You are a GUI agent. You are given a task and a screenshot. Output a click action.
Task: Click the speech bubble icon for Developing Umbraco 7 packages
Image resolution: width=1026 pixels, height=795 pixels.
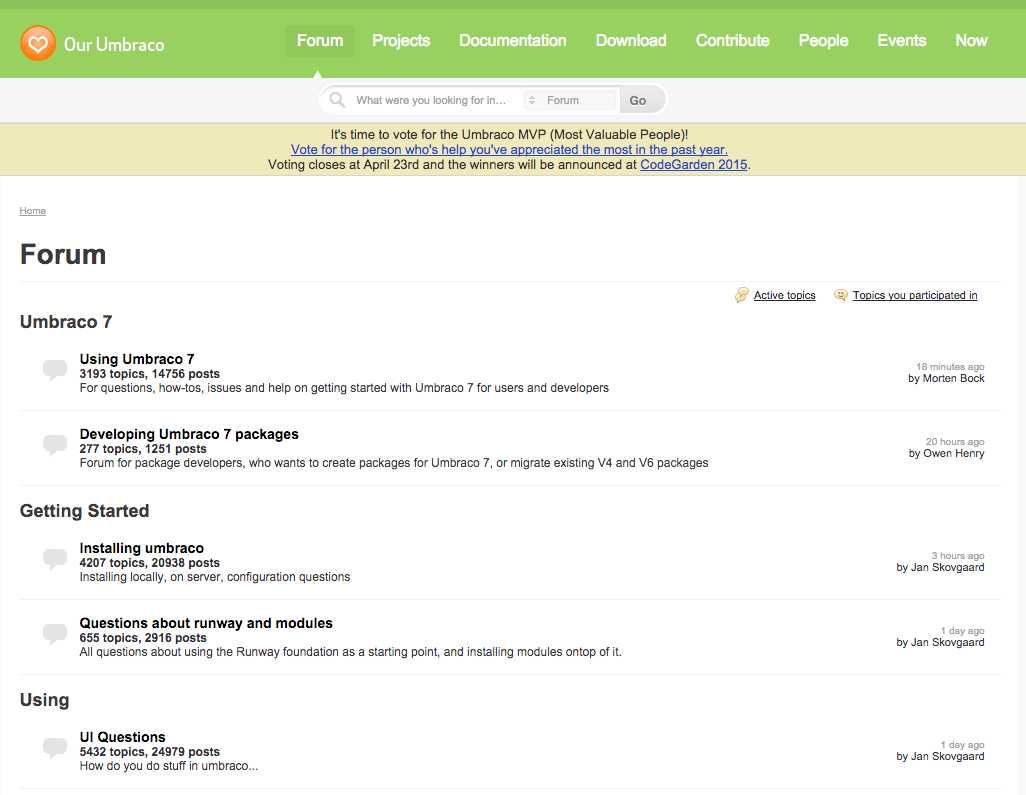click(55, 445)
